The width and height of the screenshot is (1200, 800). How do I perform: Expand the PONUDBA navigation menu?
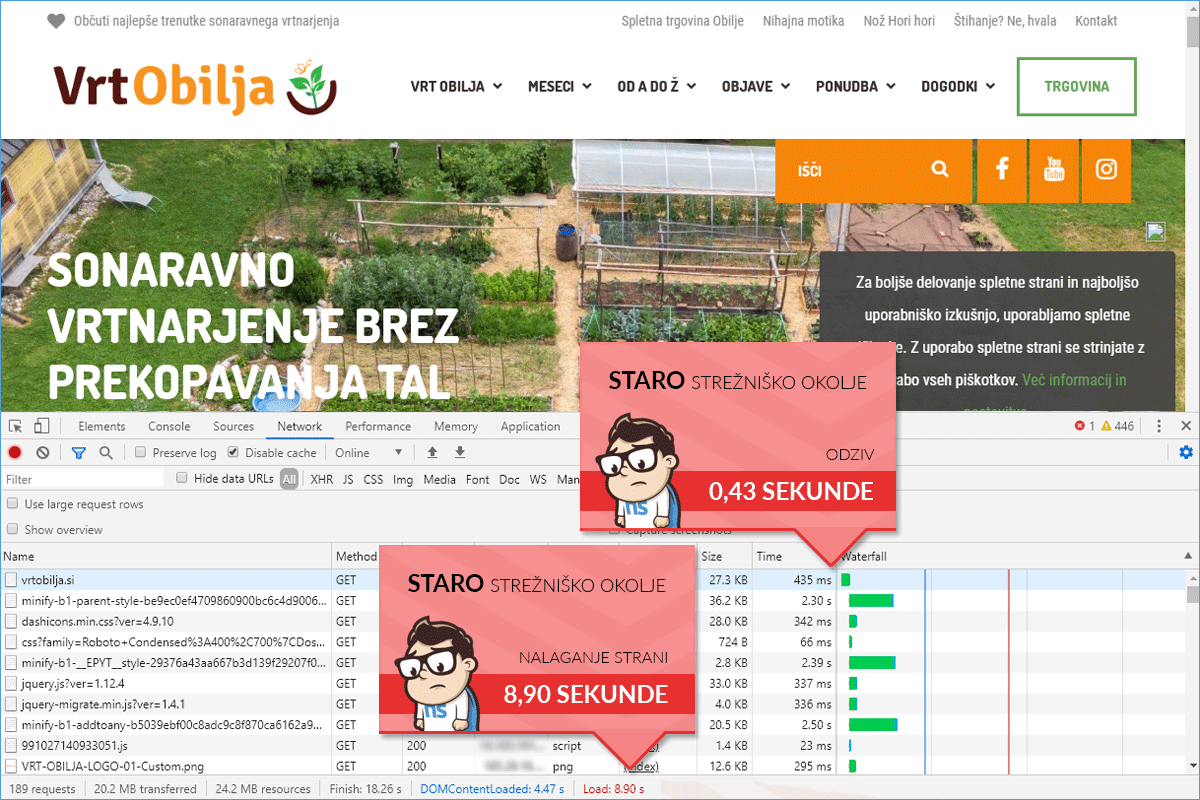pos(855,87)
